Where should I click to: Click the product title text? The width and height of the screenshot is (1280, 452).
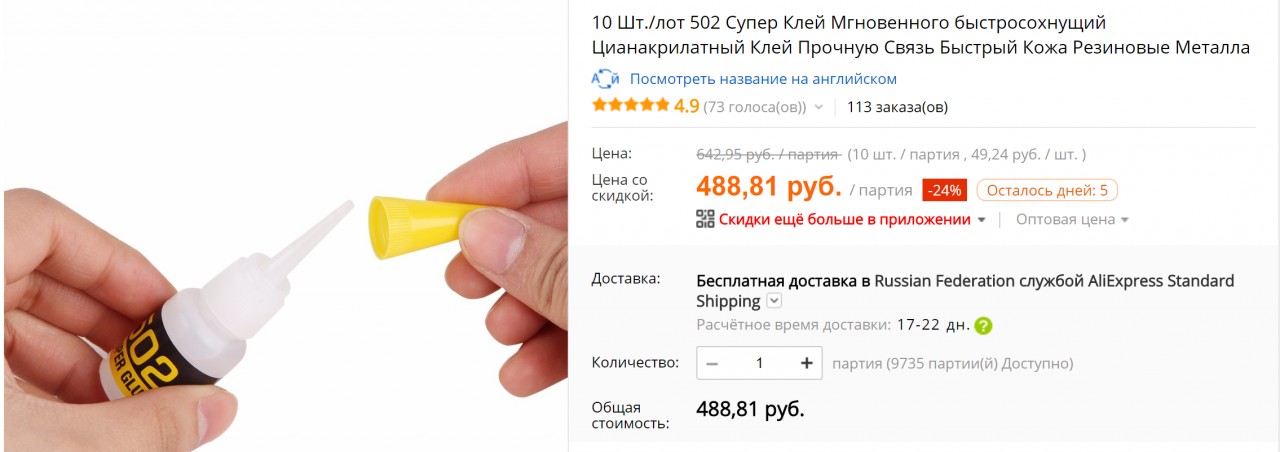click(921, 35)
